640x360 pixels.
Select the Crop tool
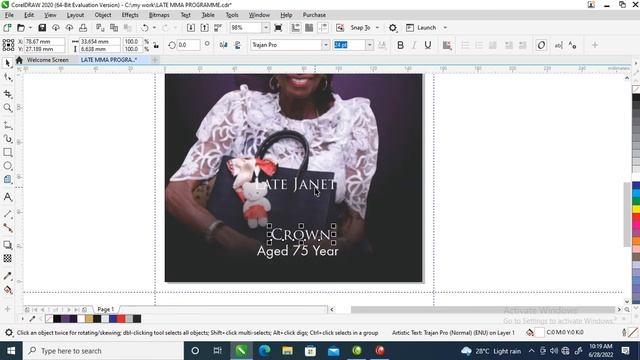pyautogui.click(x=7, y=94)
